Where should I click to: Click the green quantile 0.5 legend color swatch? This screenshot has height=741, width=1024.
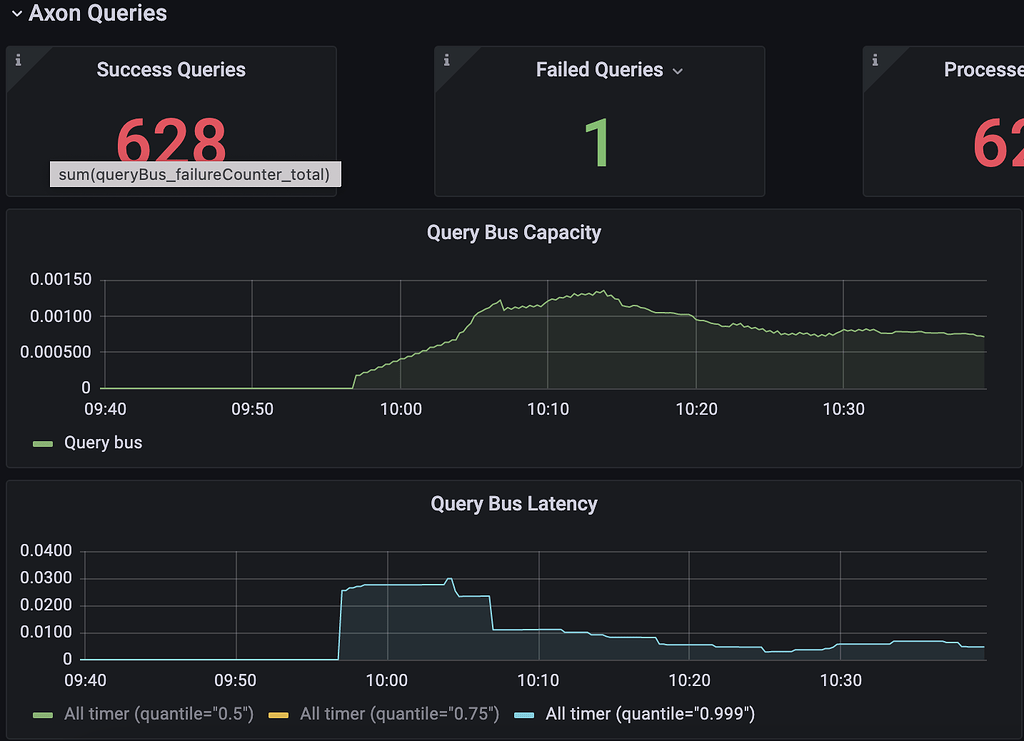[41, 714]
